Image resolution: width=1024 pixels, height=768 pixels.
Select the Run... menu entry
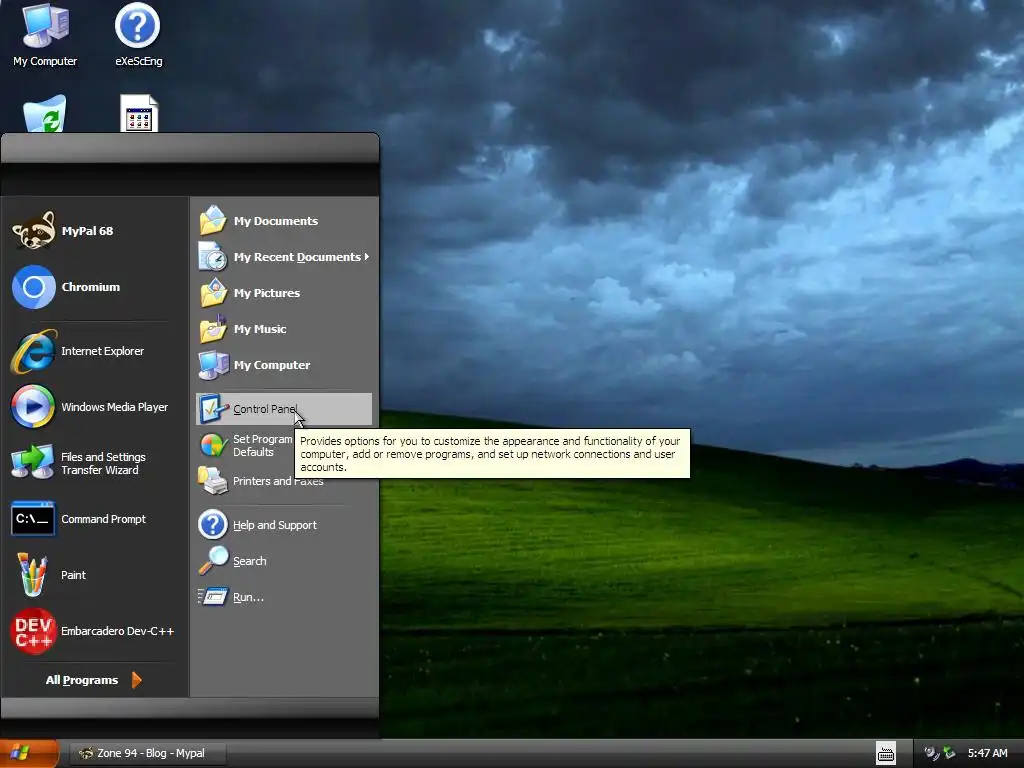pos(248,597)
